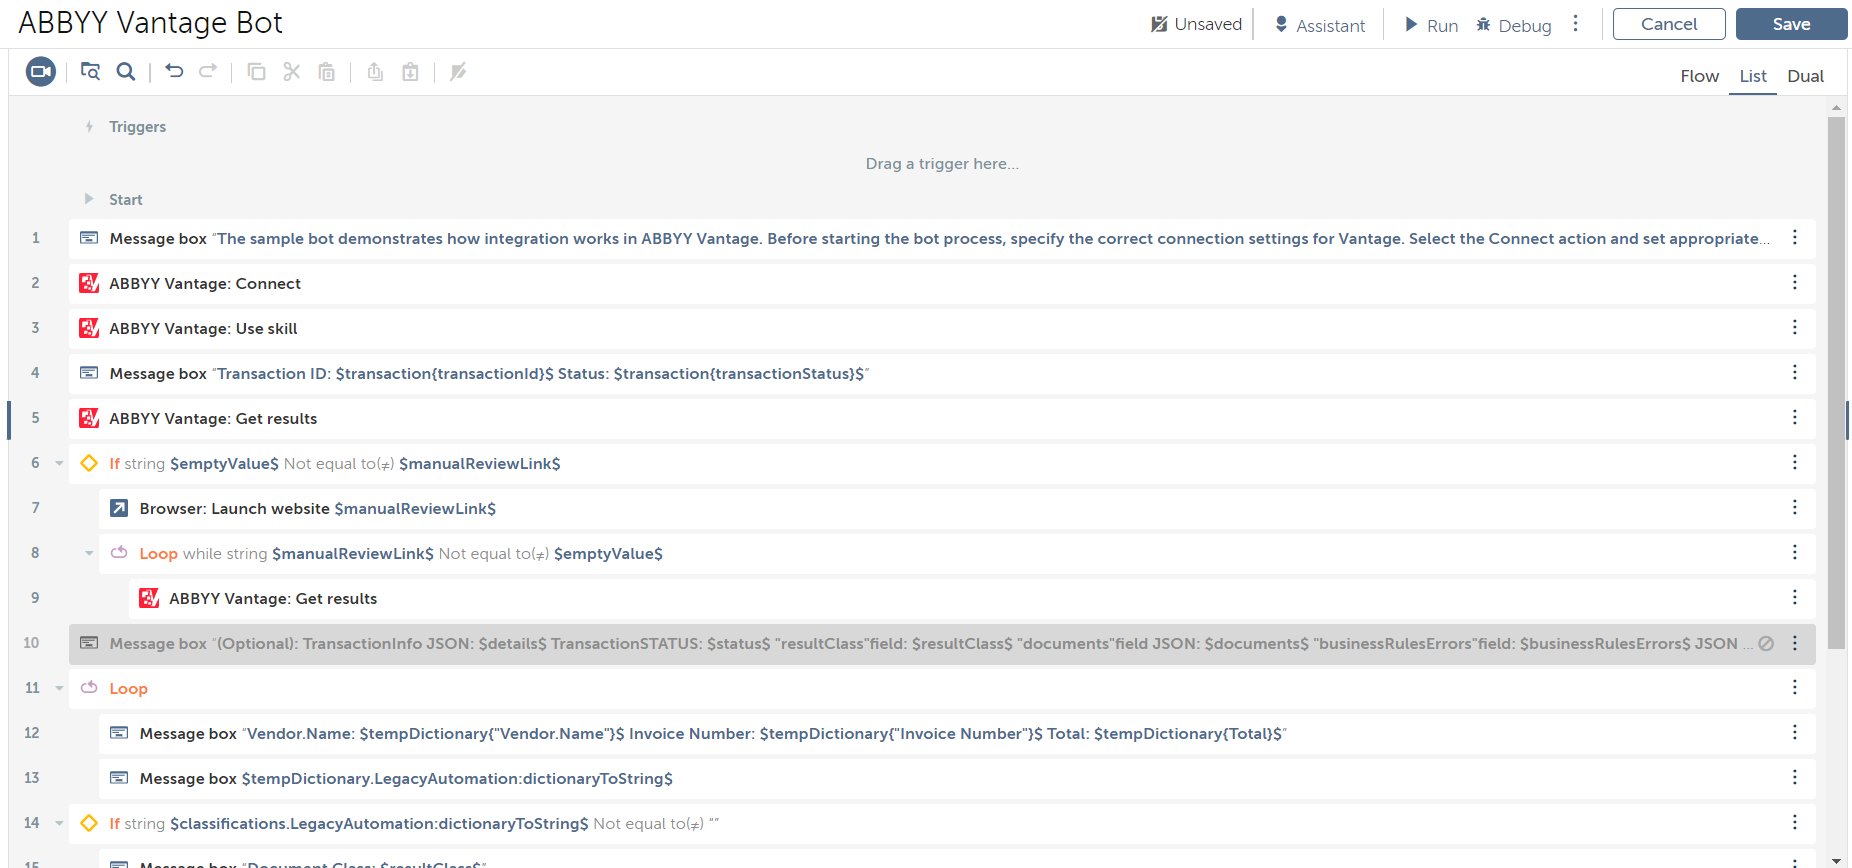Open options menu for line 11 Loop
This screenshot has height=868, width=1852.
(1795, 688)
